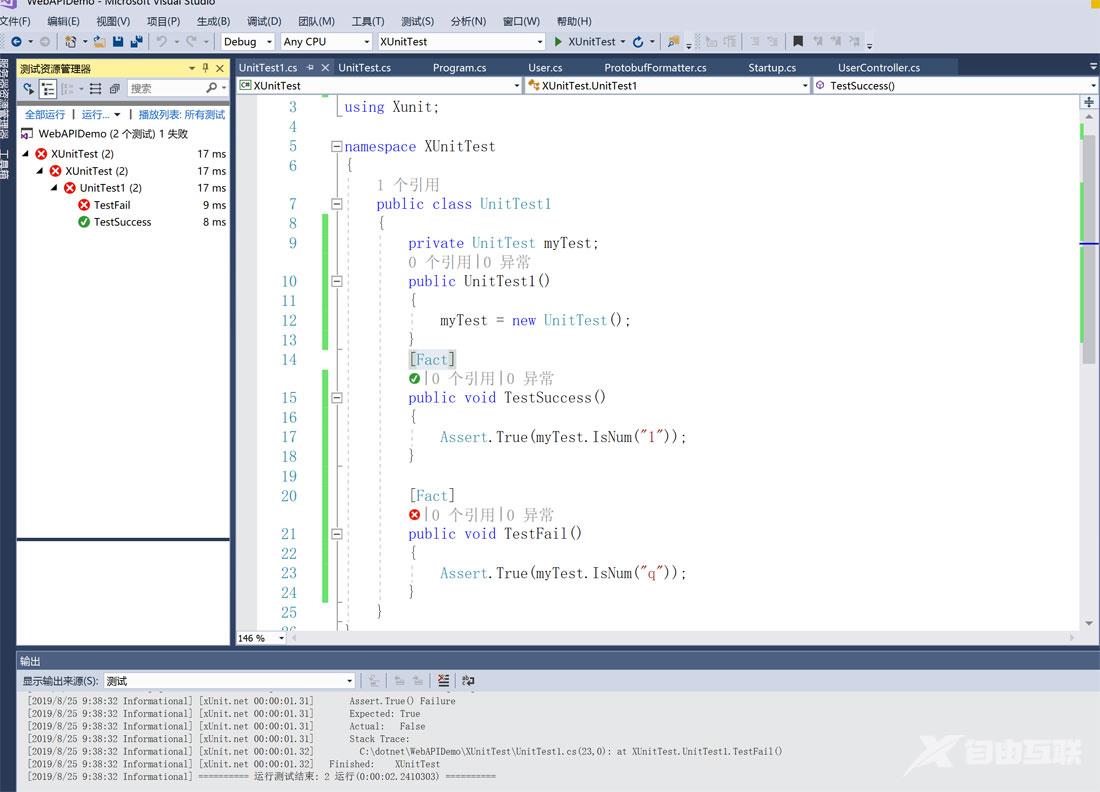Click the editor vertical scrollbar track
This screenshot has width=1100, height=792.
pos(1089,480)
